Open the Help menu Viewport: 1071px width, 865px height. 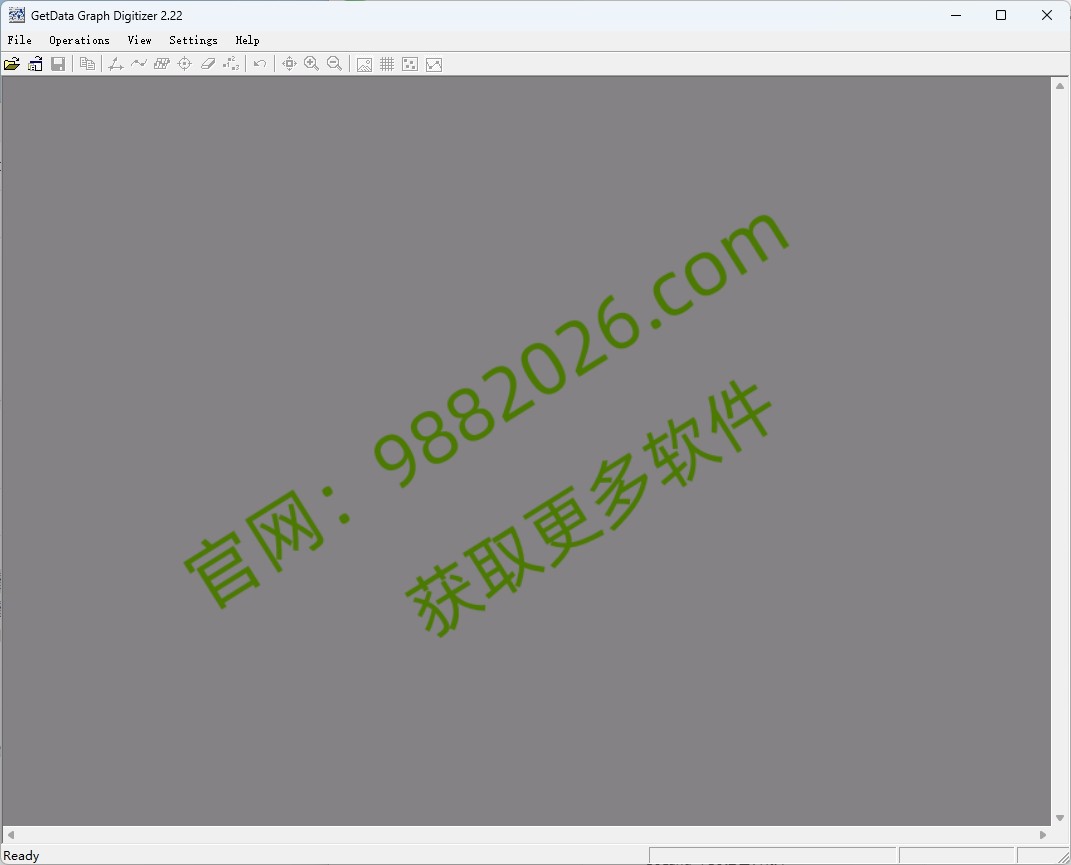point(247,40)
